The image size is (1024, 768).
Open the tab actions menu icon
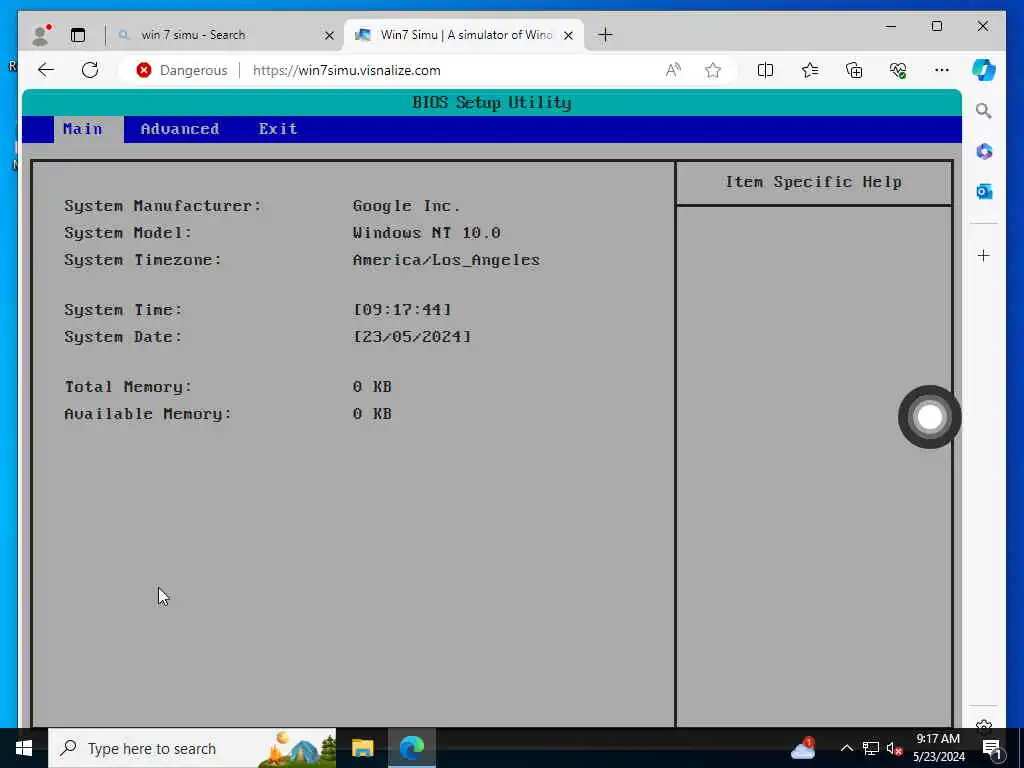[x=78, y=35]
